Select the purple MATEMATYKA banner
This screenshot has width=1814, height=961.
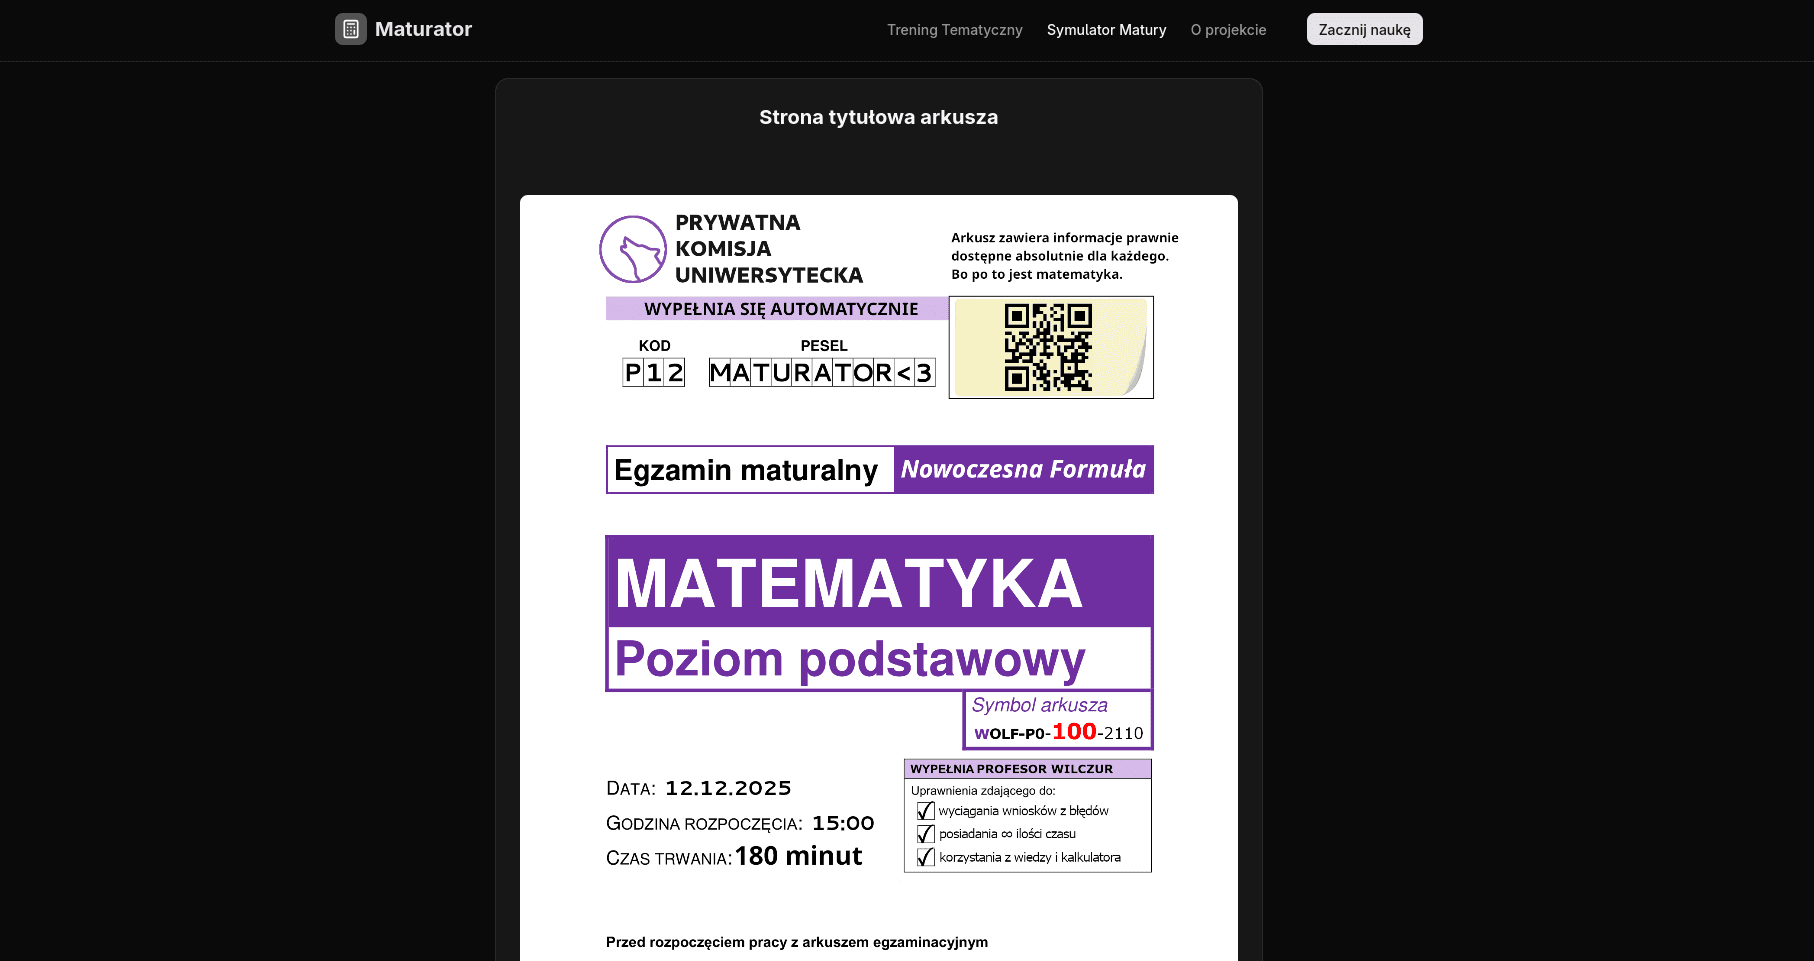pyautogui.click(x=848, y=582)
